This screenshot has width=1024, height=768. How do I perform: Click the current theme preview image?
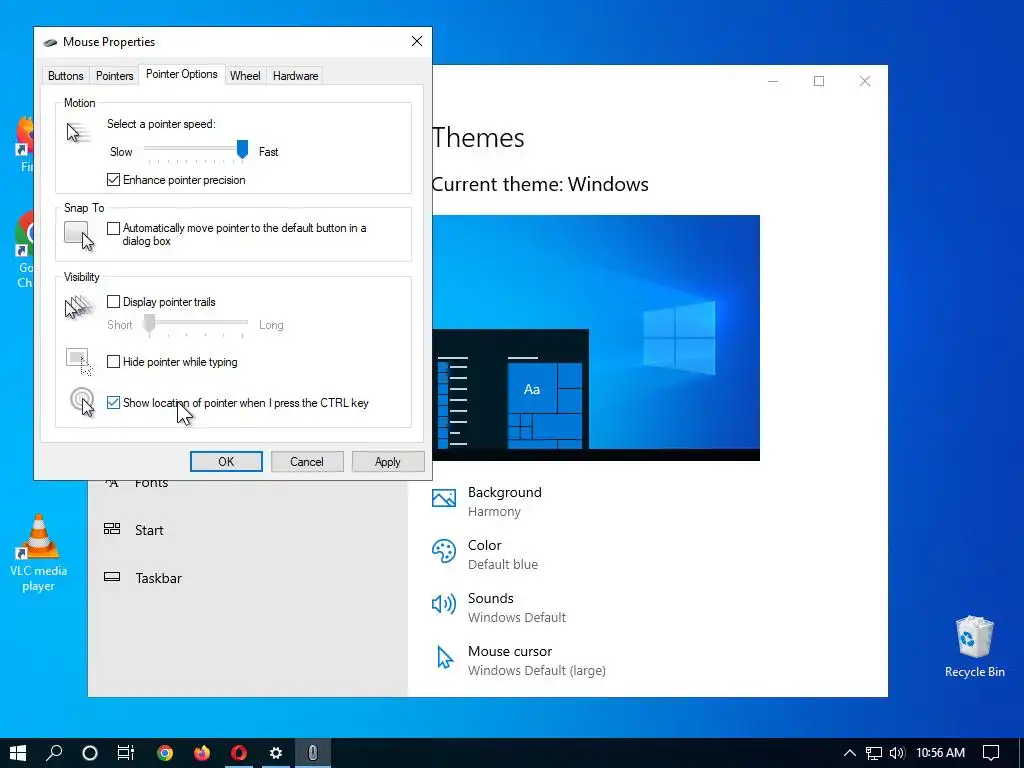click(596, 338)
